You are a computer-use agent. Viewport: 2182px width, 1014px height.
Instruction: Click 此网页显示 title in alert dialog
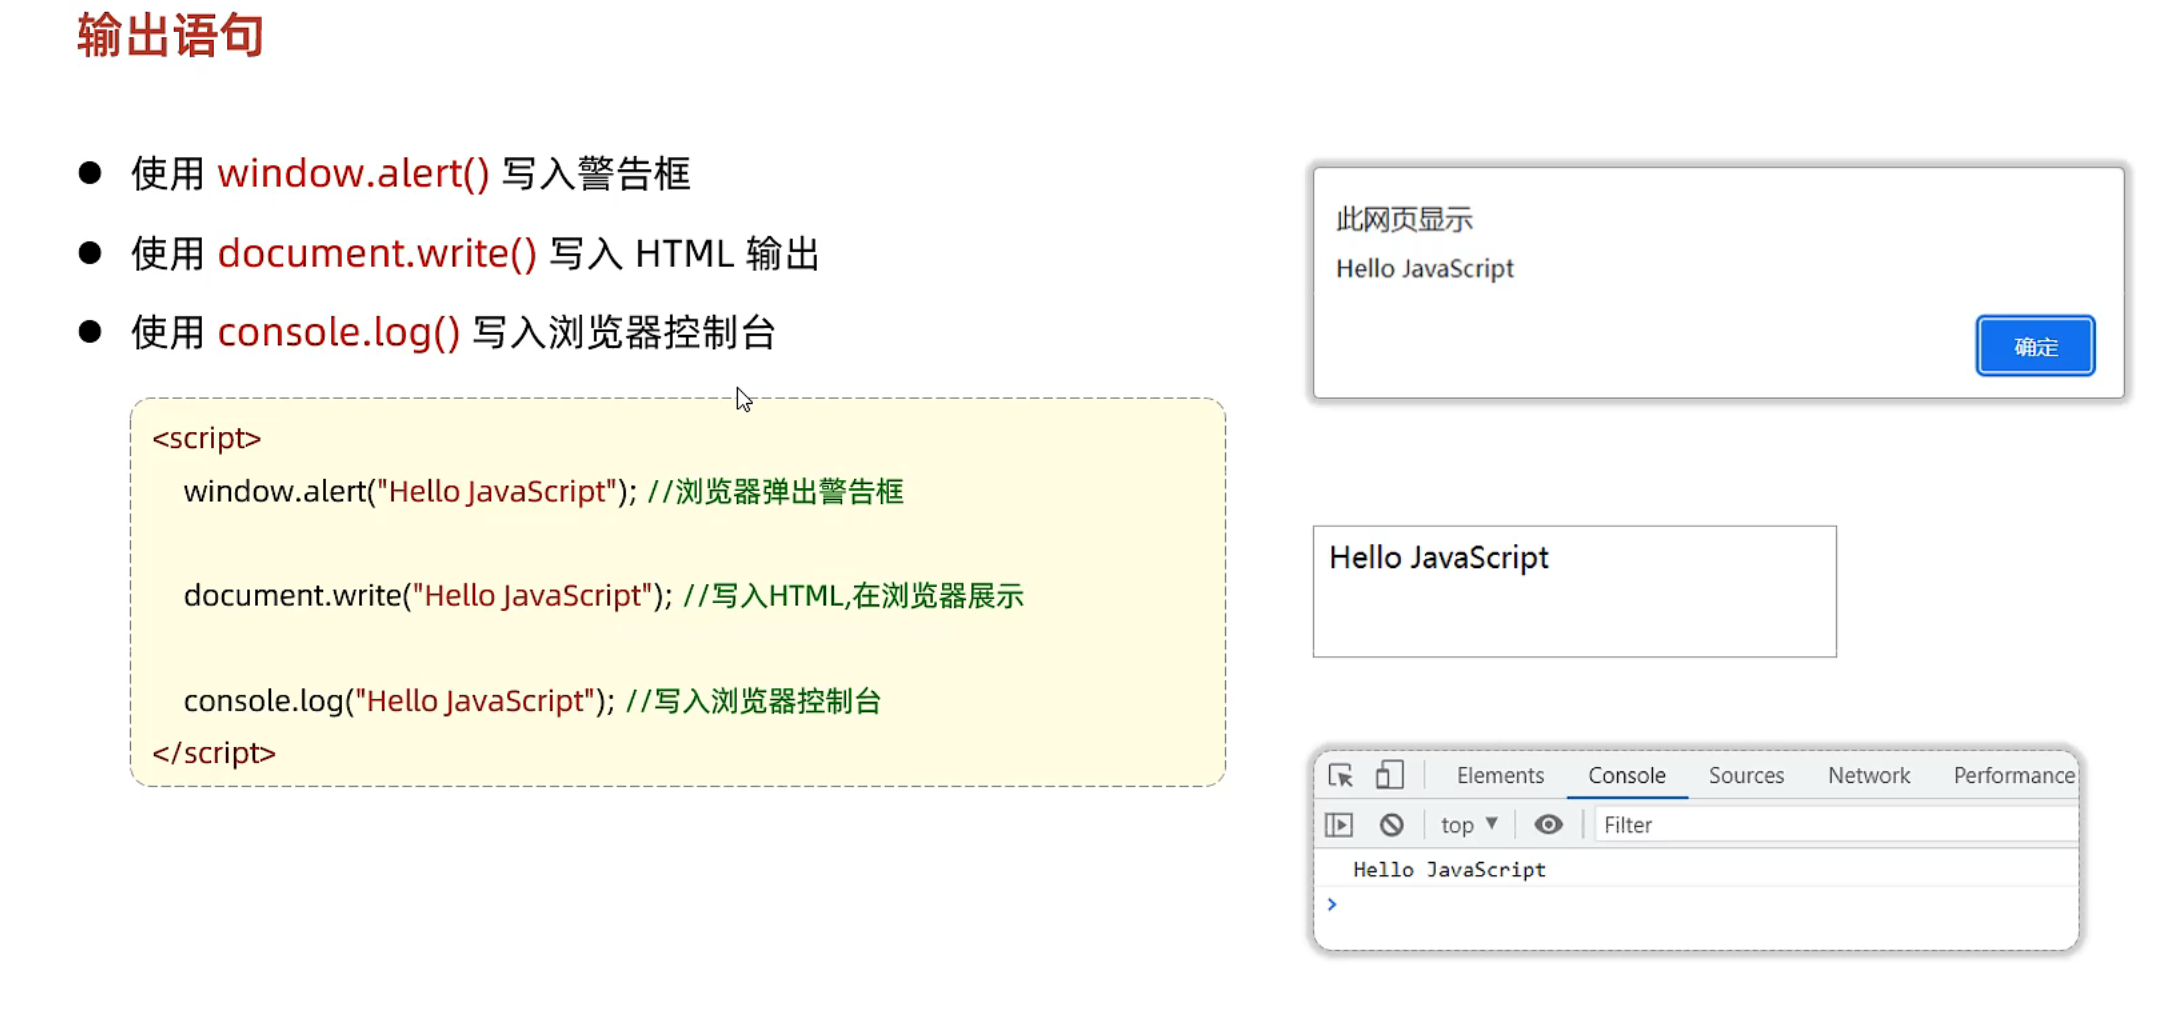[x=1404, y=219]
